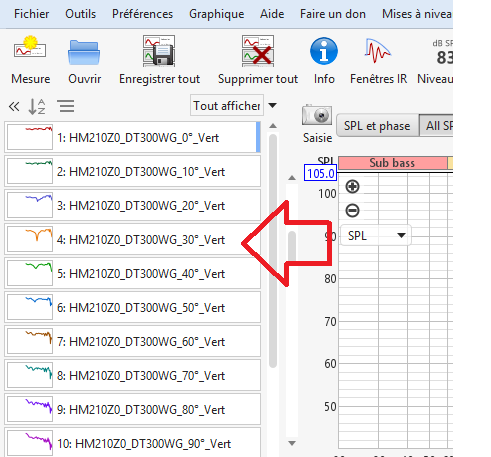Collapse the measurement panel with double chevron
This screenshot has width=491, height=457.
pos(14,107)
